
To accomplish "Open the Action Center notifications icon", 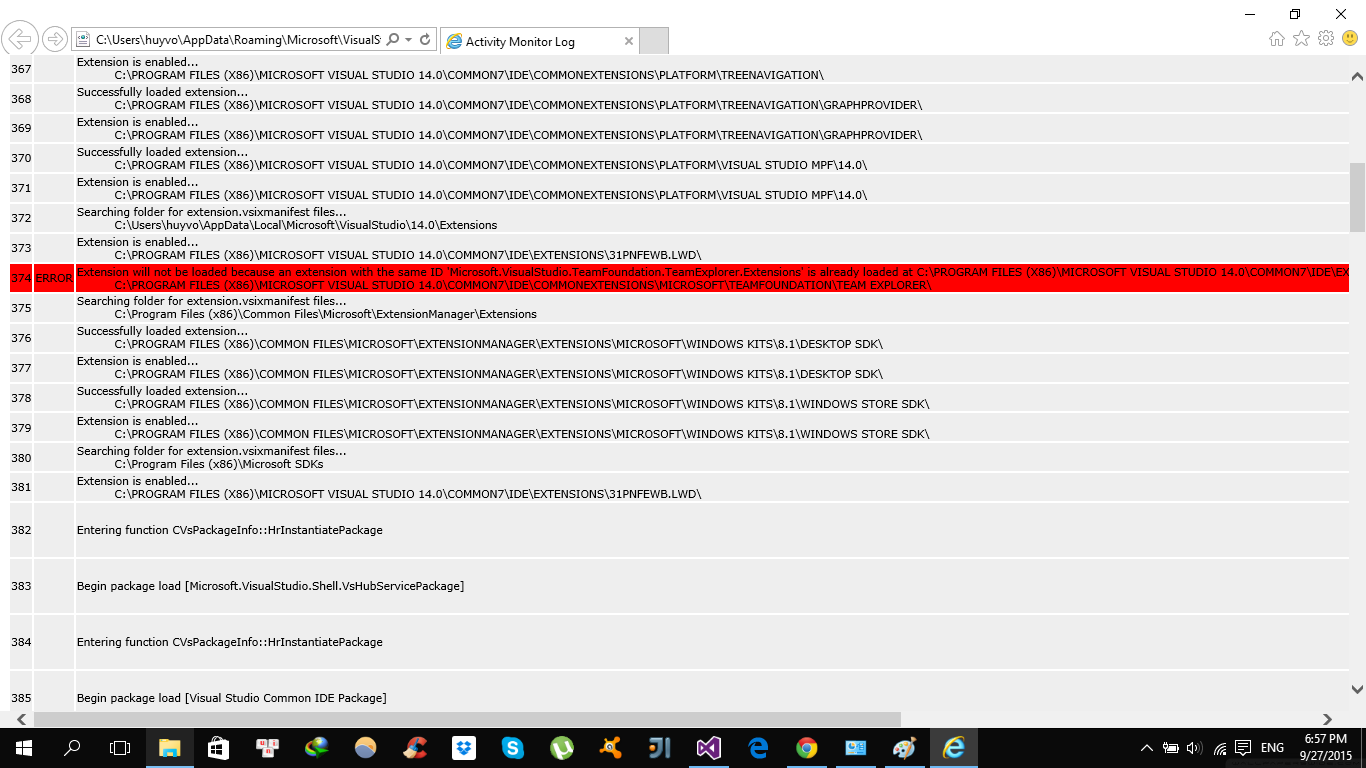I will [1243, 748].
